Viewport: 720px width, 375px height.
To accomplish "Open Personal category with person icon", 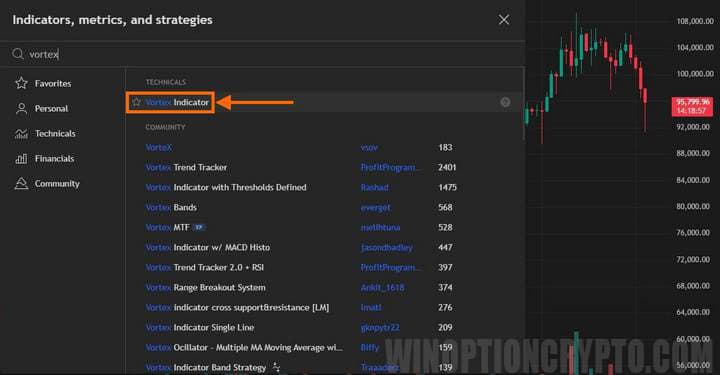I will [x=21, y=108].
